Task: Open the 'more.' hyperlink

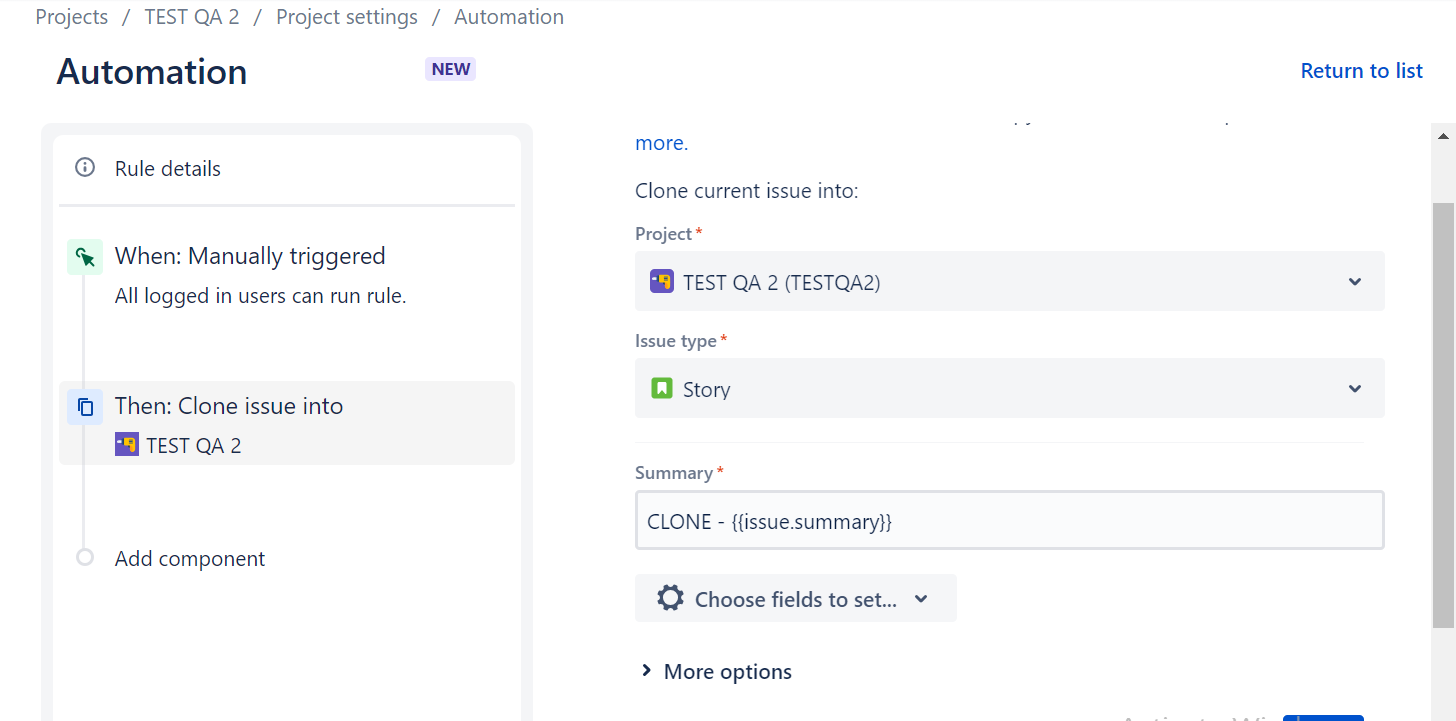Action: pos(659,143)
